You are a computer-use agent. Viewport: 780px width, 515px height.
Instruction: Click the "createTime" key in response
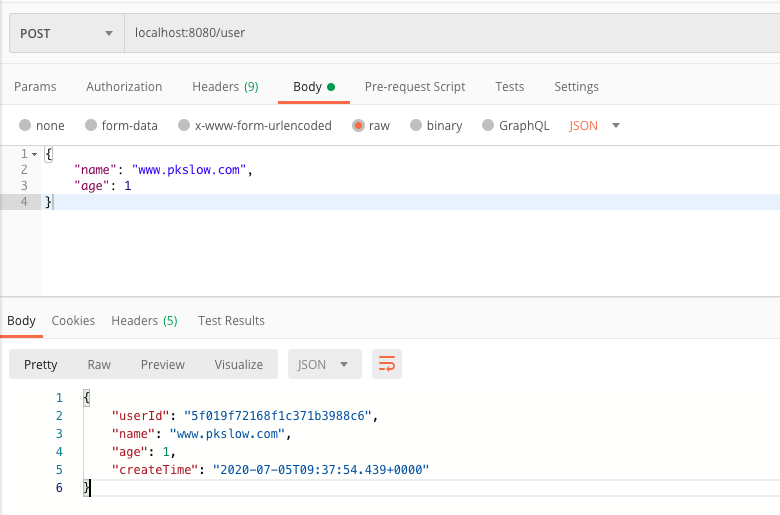click(x=155, y=469)
